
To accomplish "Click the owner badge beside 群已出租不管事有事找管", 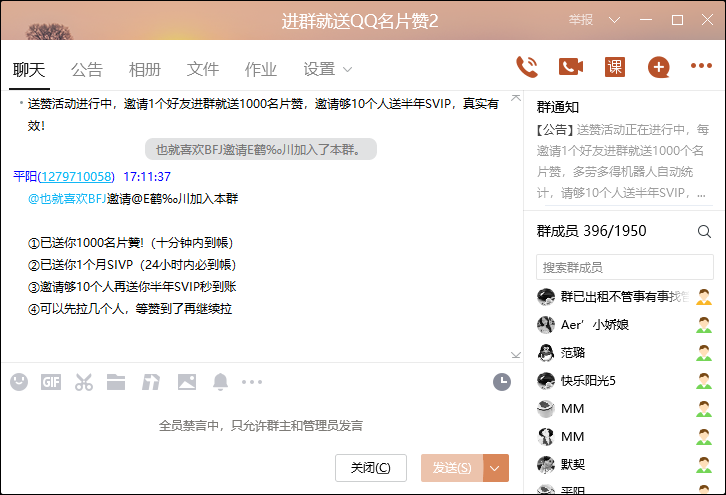I will pyautogui.click(x=704, y=297).
